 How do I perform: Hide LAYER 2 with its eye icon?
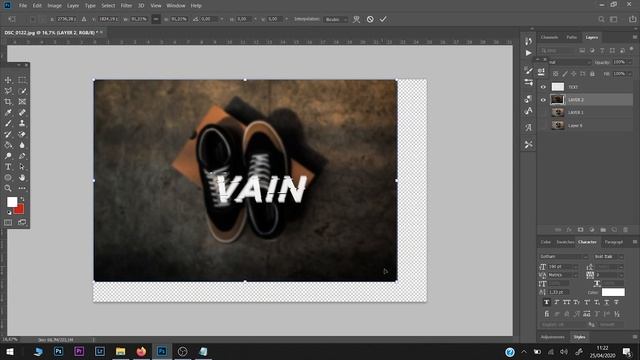pyautogui.click(x=543, y=100)
